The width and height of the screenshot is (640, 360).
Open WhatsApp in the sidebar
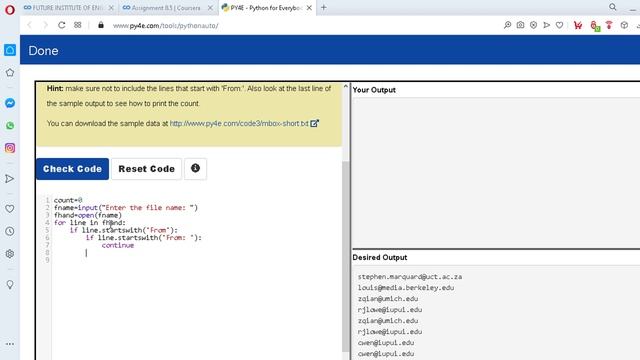click(x=10, y=126)
